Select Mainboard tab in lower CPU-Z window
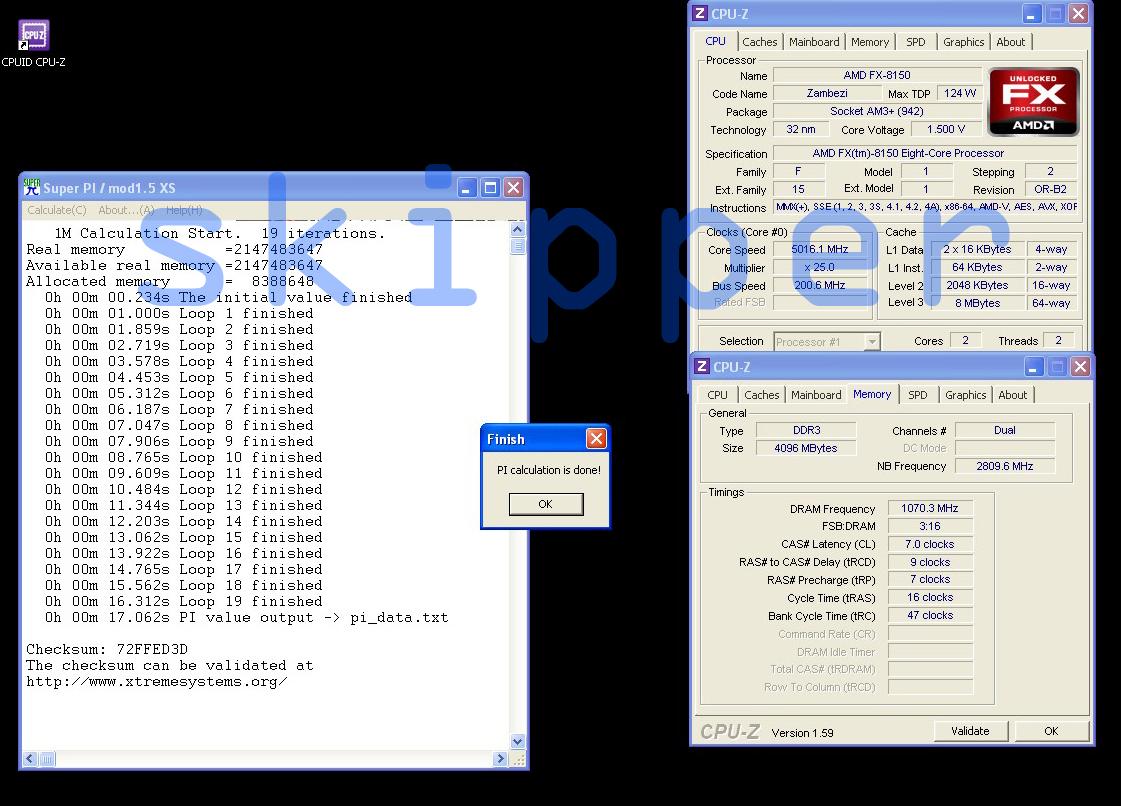 [816, 395]
